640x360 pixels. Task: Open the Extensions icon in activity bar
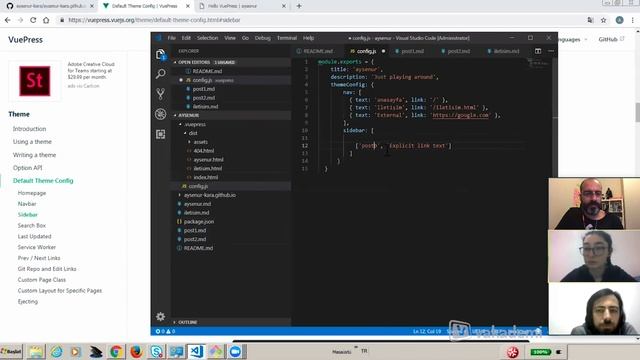click(160, 134)
